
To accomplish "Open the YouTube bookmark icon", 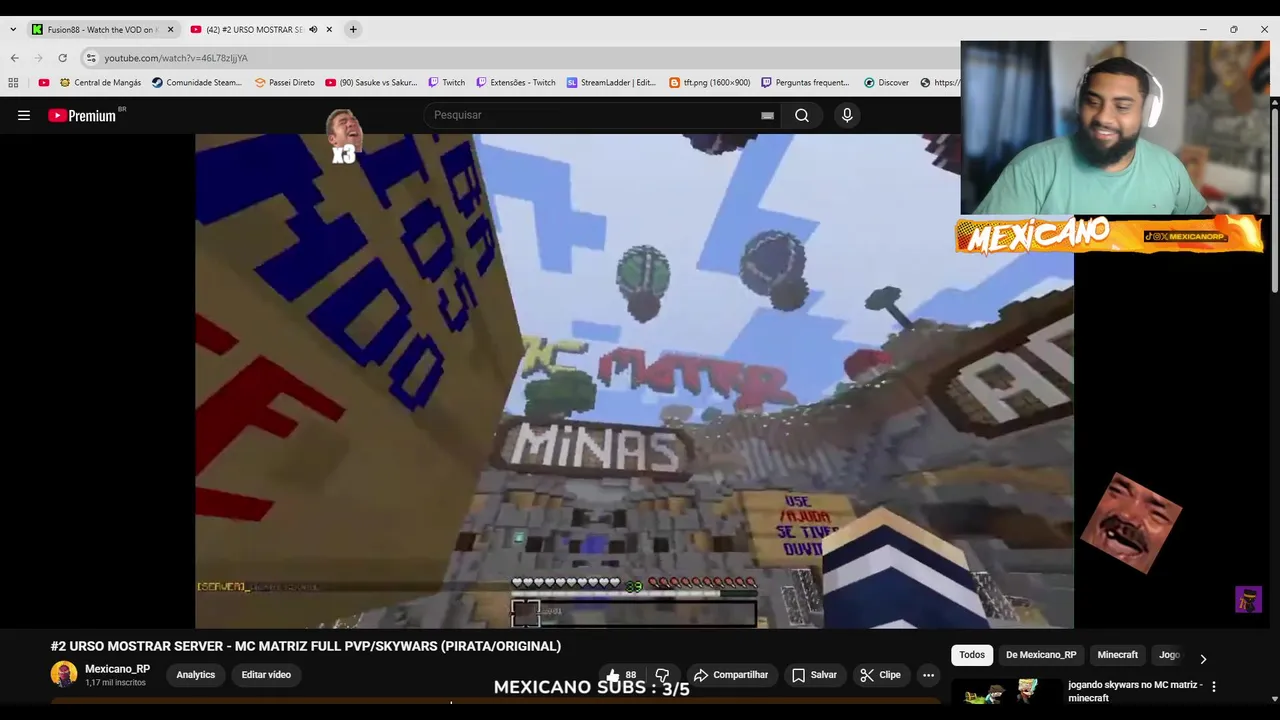I will coord(44,83).
